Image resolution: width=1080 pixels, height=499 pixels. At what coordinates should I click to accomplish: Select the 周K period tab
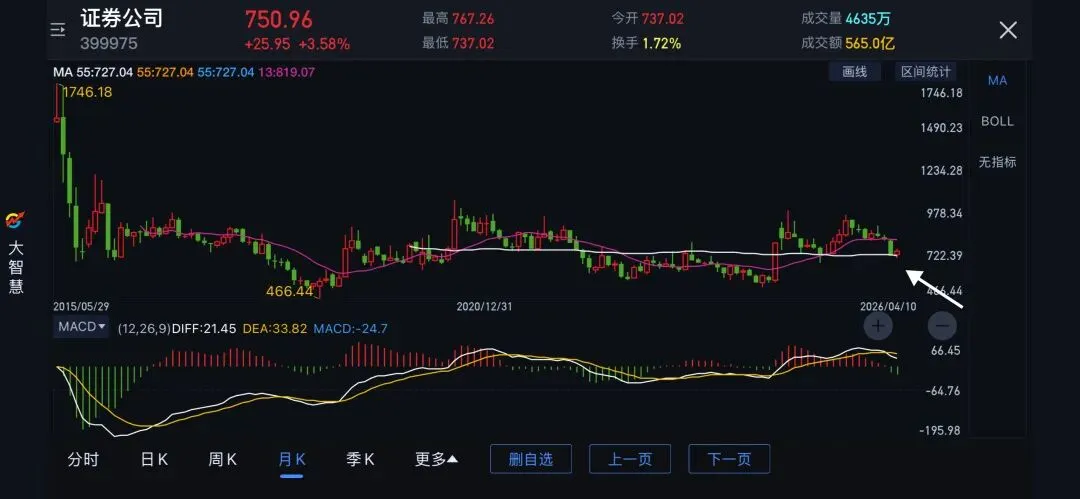pos(222,460)
